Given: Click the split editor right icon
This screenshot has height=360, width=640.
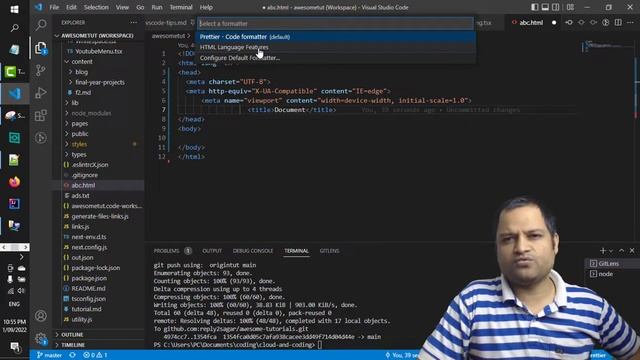Looking at the screenshot, I should tap(618, 22).
